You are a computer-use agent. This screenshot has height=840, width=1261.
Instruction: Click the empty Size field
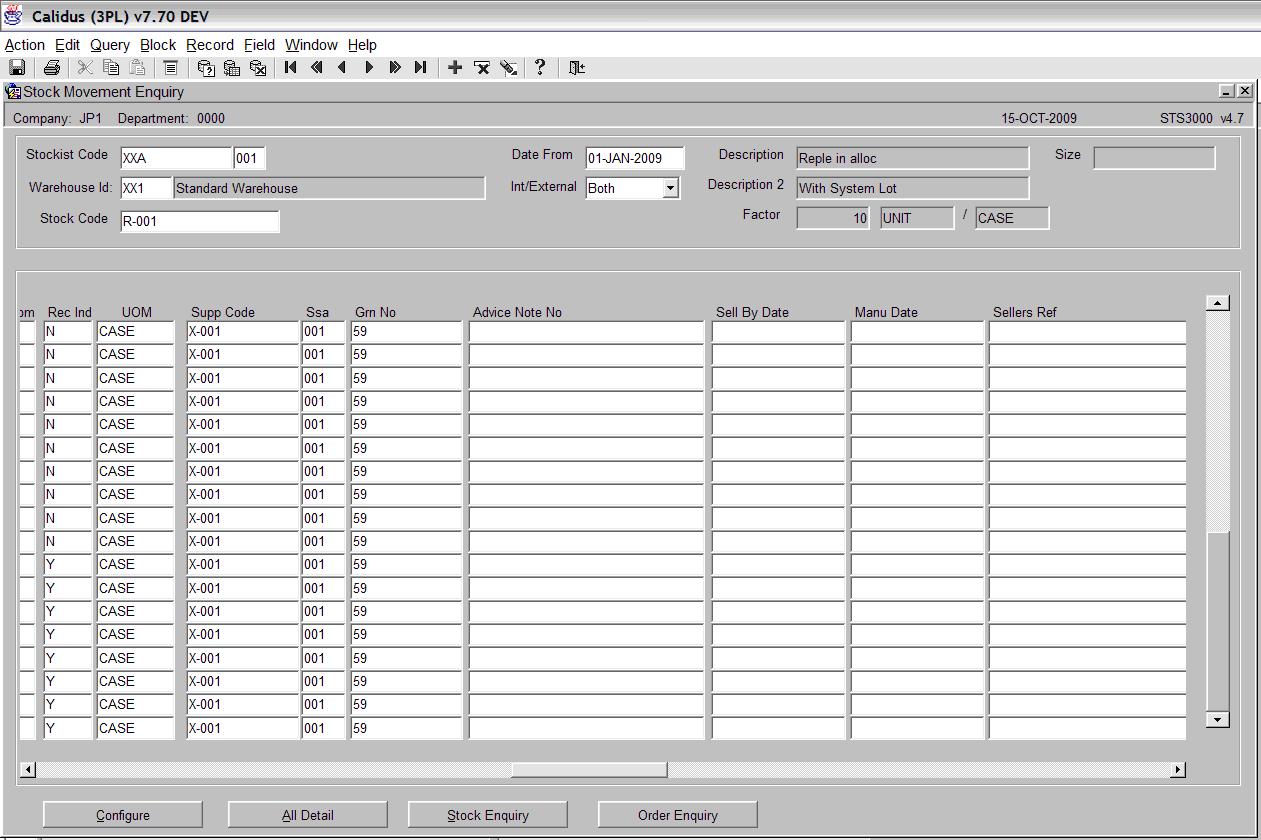1154,158
